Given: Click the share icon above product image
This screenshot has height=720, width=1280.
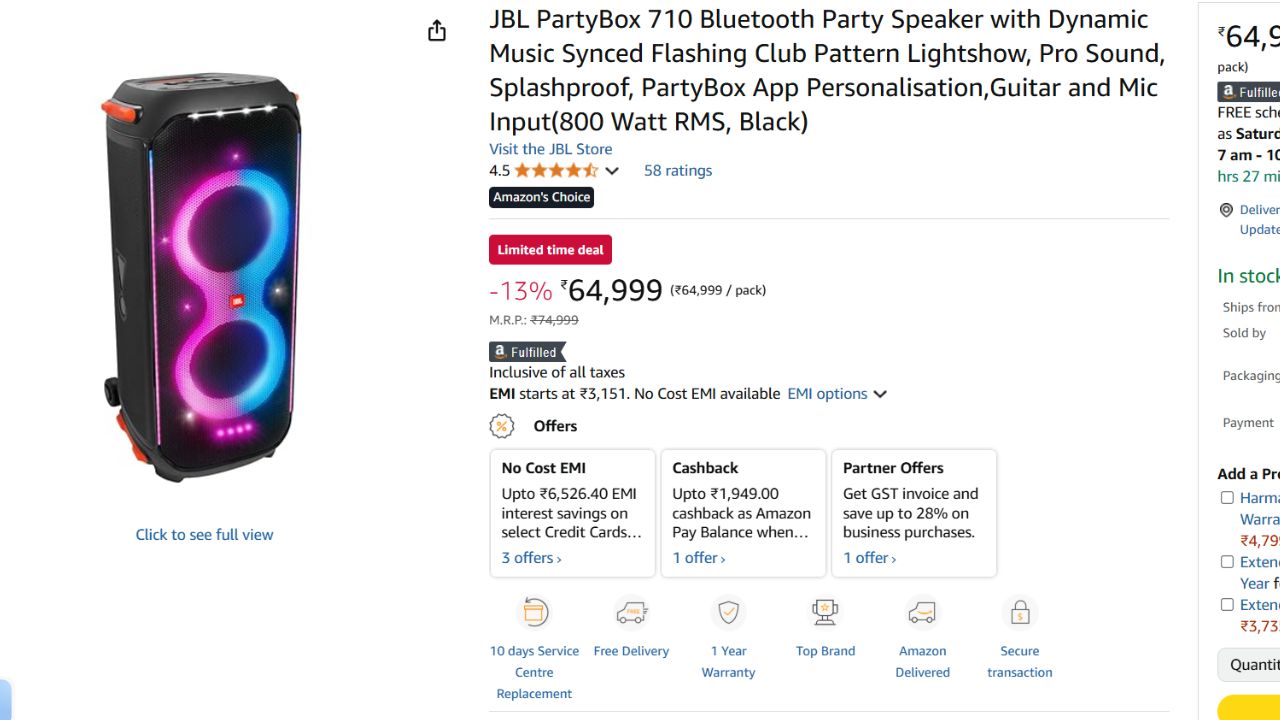Looking at the screenshot, I should click(437, 31).
